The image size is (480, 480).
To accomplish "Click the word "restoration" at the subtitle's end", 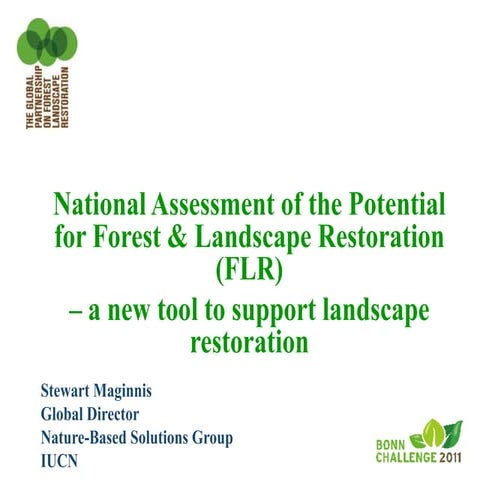I will 249,343.
